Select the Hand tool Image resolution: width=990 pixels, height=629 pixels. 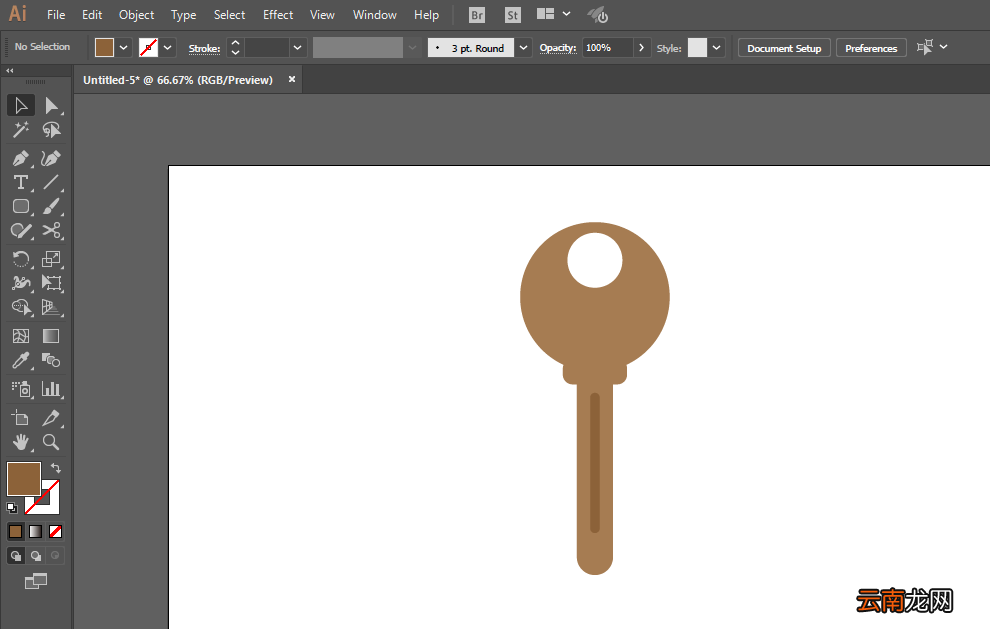(x=21, y=442)
